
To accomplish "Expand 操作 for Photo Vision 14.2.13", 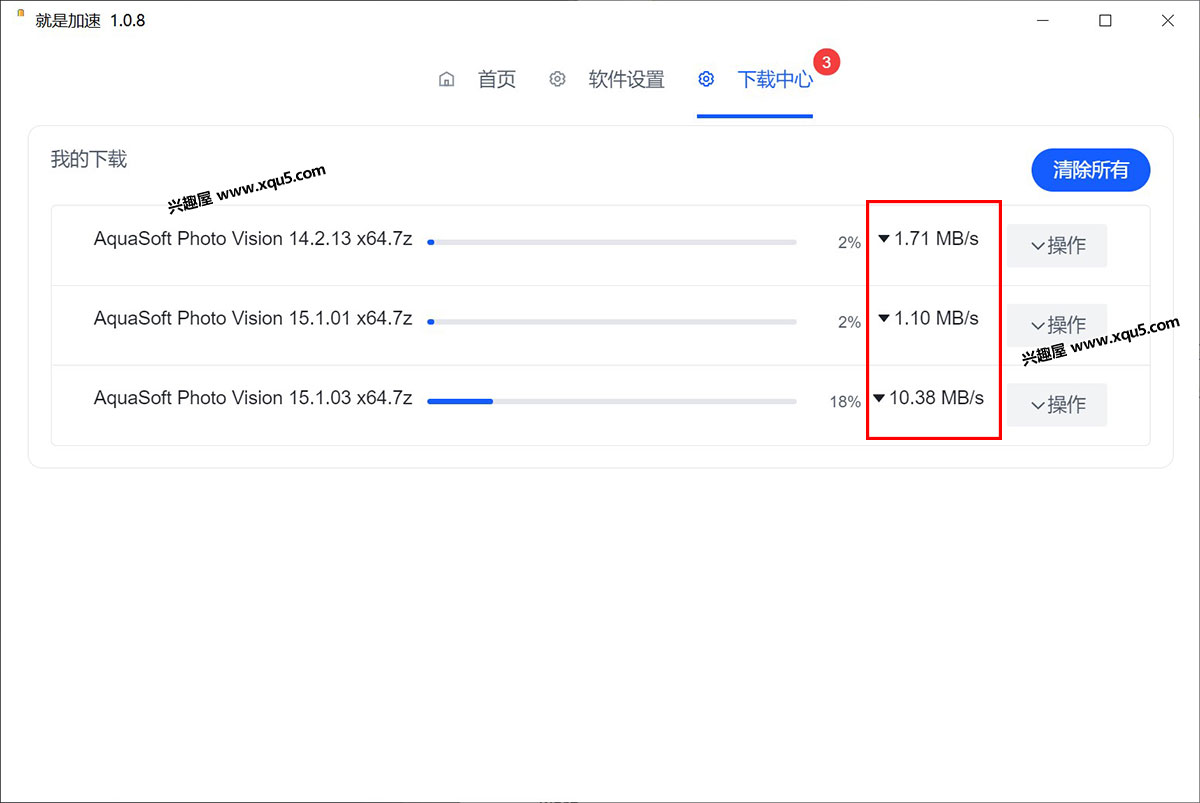I will (1057, 245).
